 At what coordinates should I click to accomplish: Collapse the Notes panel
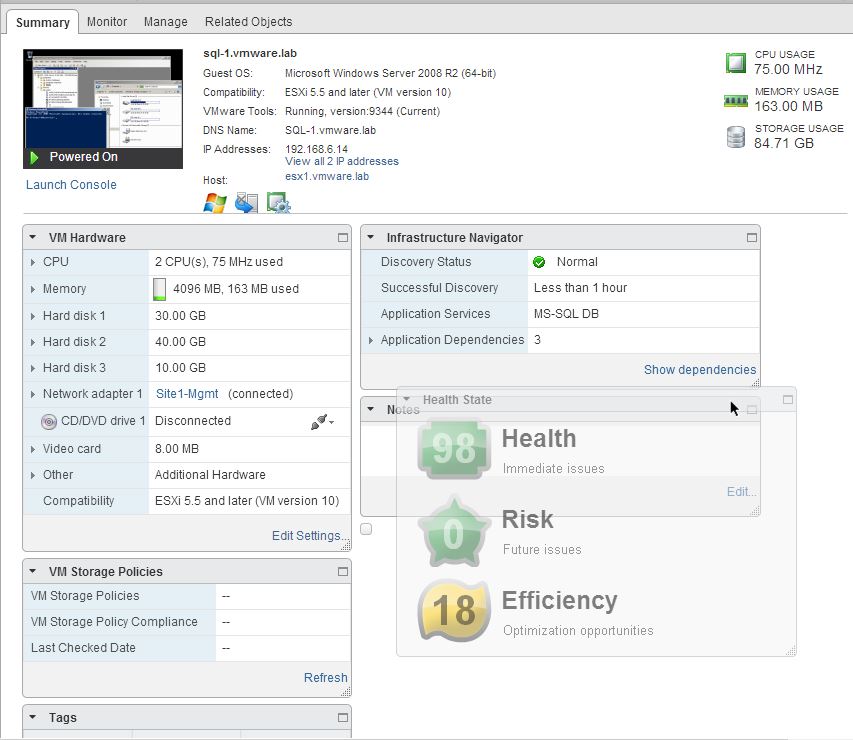pos(370,409)
